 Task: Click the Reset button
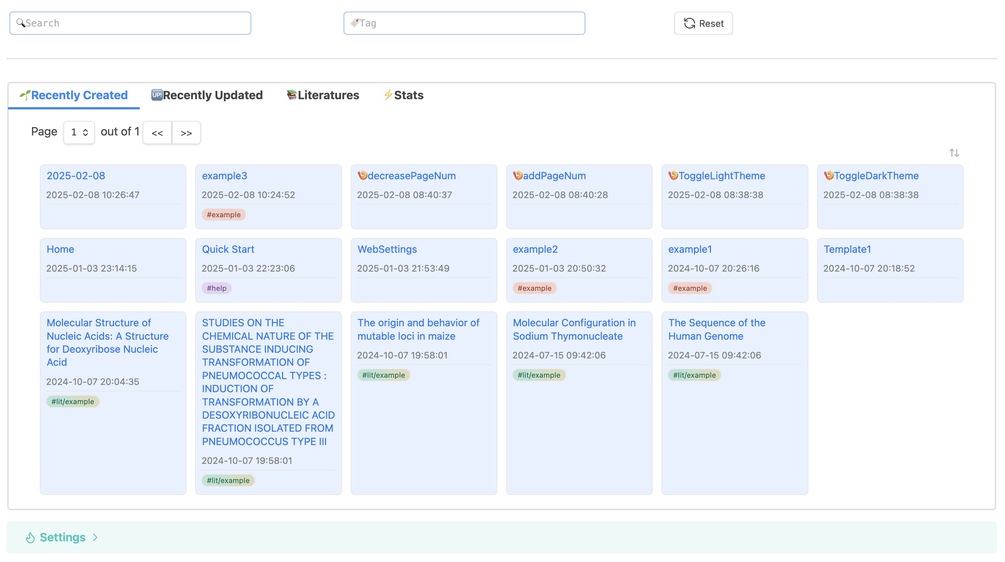pos(703,24)
